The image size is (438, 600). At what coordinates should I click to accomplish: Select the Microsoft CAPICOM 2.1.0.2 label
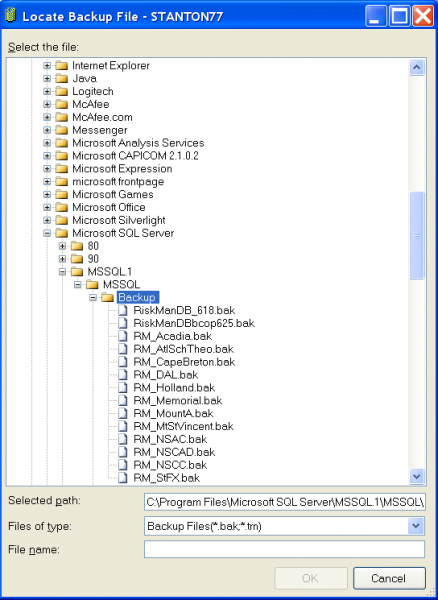point(135,156)
